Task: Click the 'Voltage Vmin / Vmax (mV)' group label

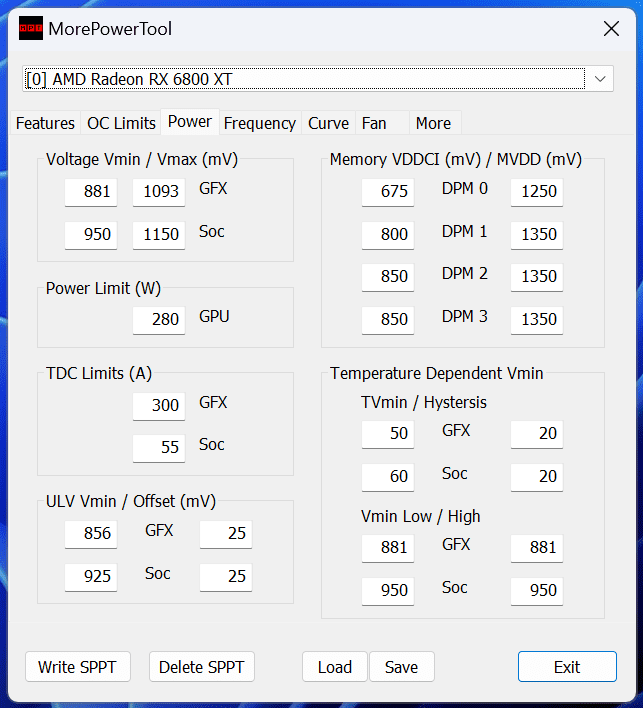Action: tap(142, 159)
